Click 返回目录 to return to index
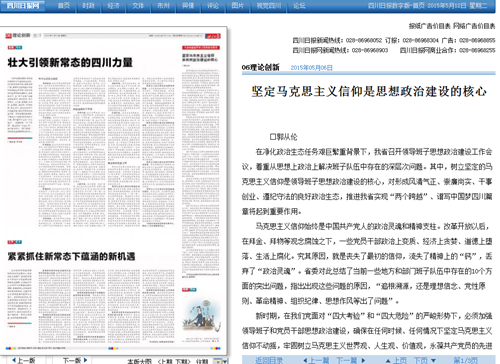This screenshot has width=500, height=364. [x=269, y=360]
